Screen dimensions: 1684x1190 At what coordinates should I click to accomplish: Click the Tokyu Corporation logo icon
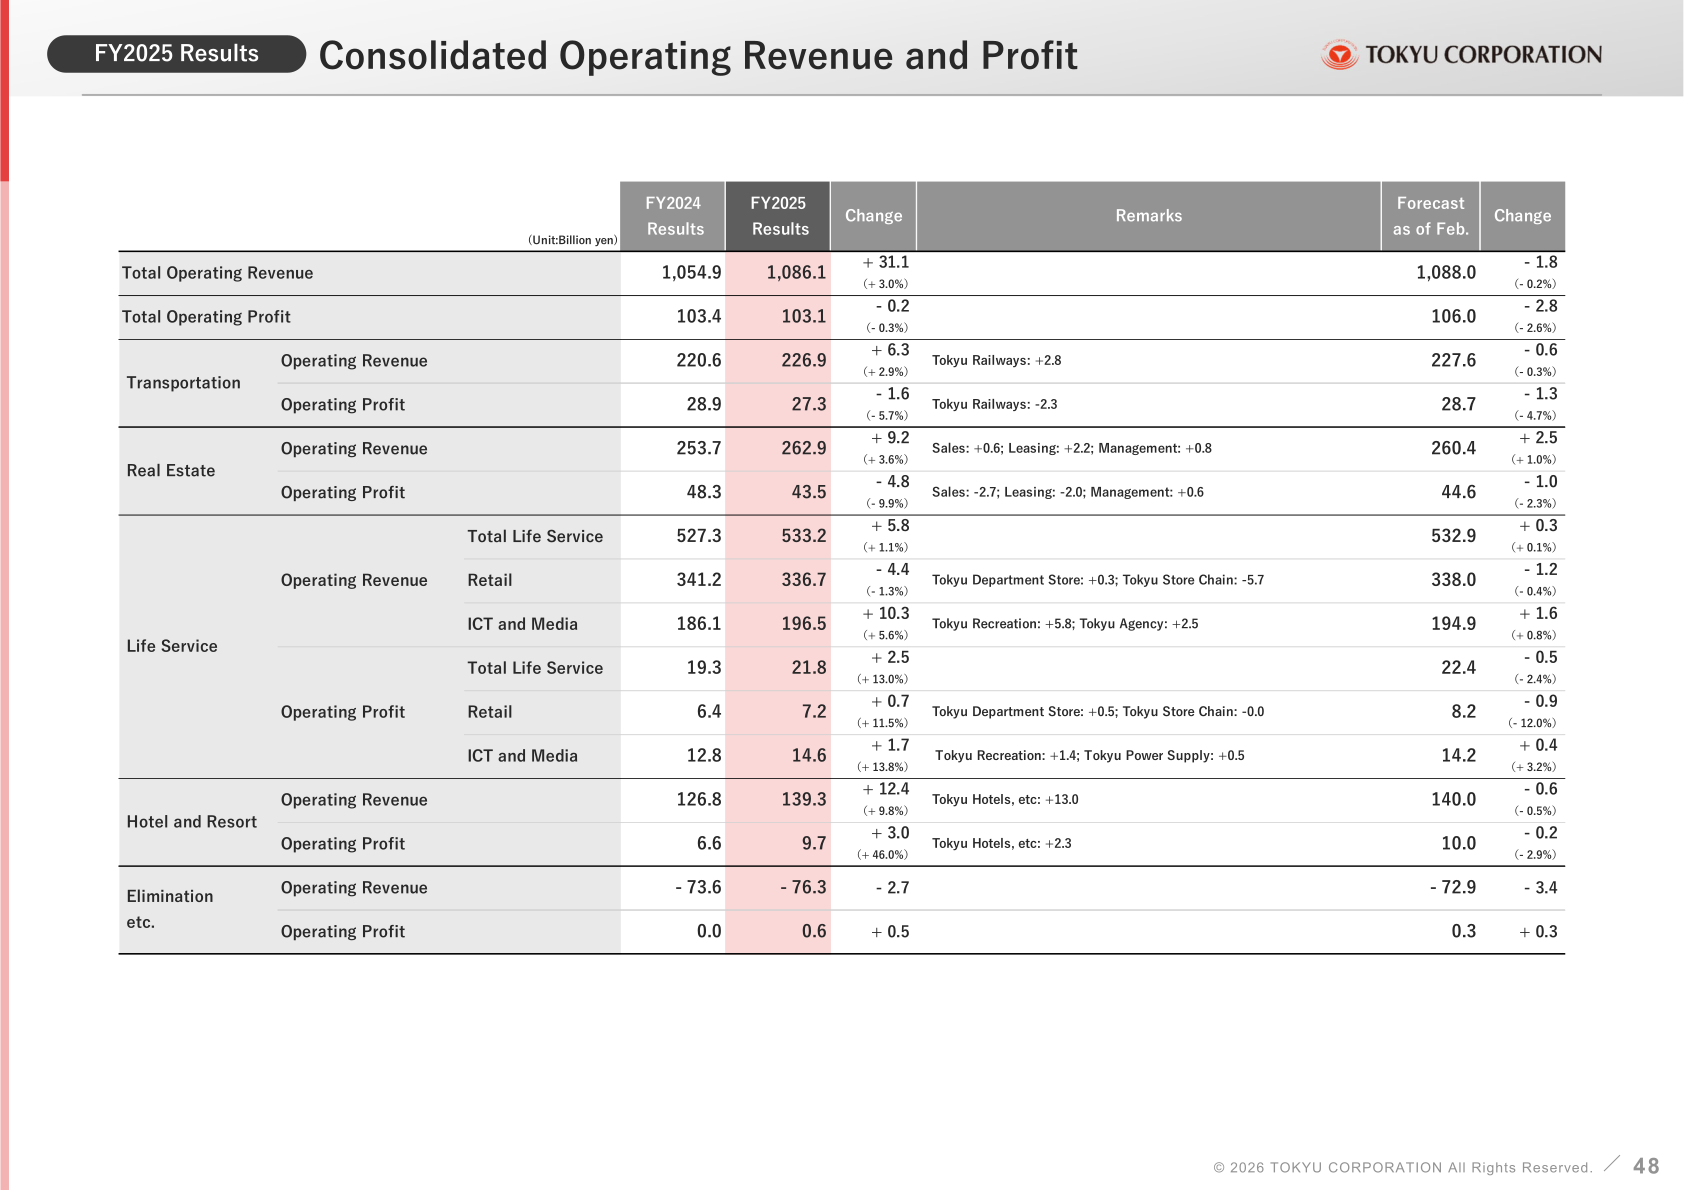pyautogui.click(x=1338, y=54)
